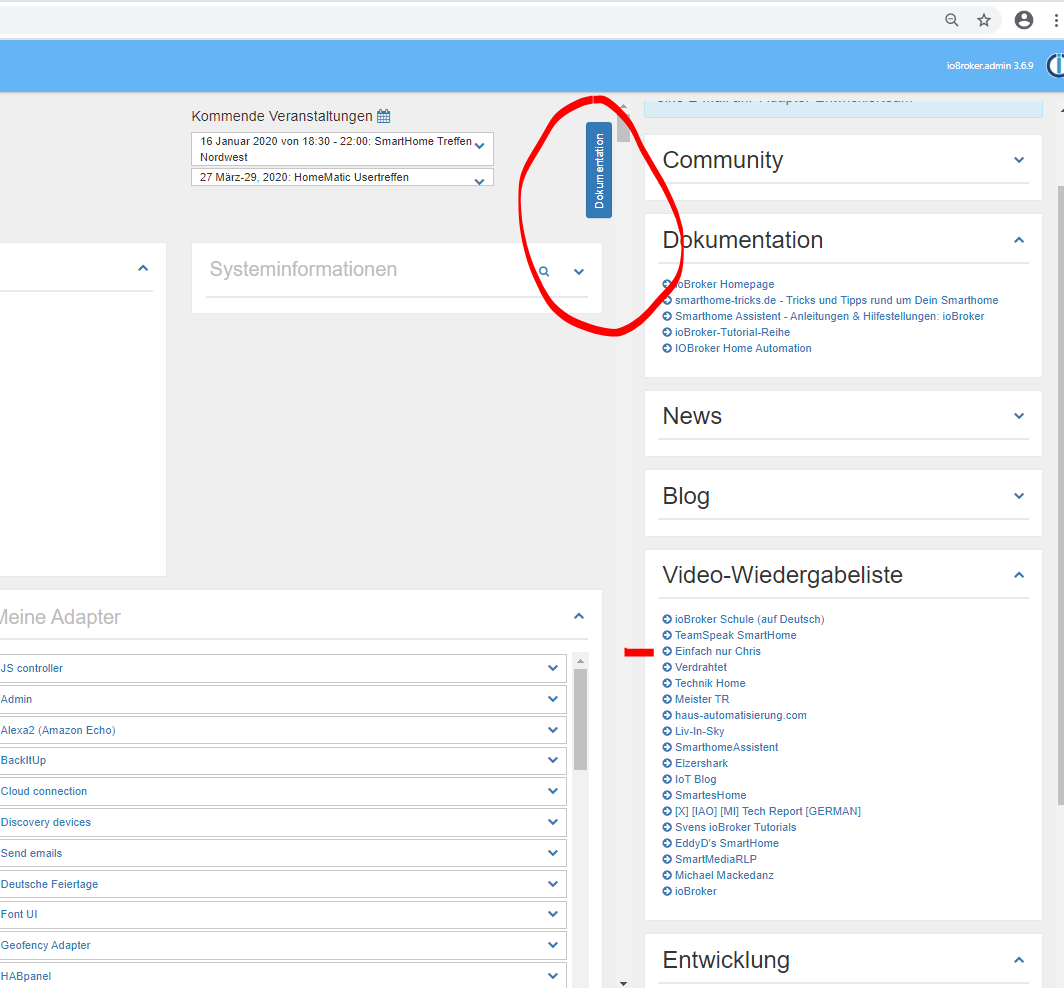Image resolution: width=1064 pixels, height=988 pixels.
Task: Collapse the Dokumentation section
Action: pyautogui.click(x=1019, y=240)
